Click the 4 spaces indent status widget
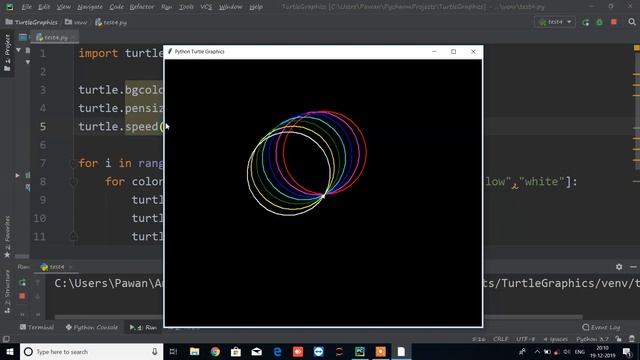This screenshot has width=640, height=360. click(x=556, y=339)
